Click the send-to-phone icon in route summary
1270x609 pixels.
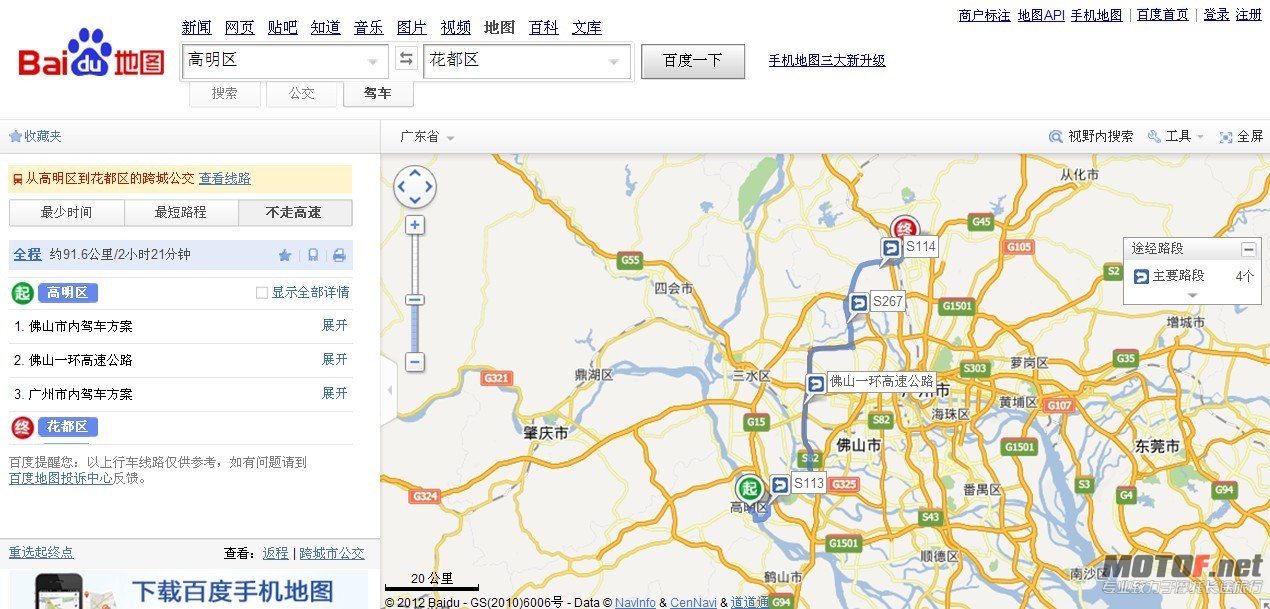click(x=313, y=256)
